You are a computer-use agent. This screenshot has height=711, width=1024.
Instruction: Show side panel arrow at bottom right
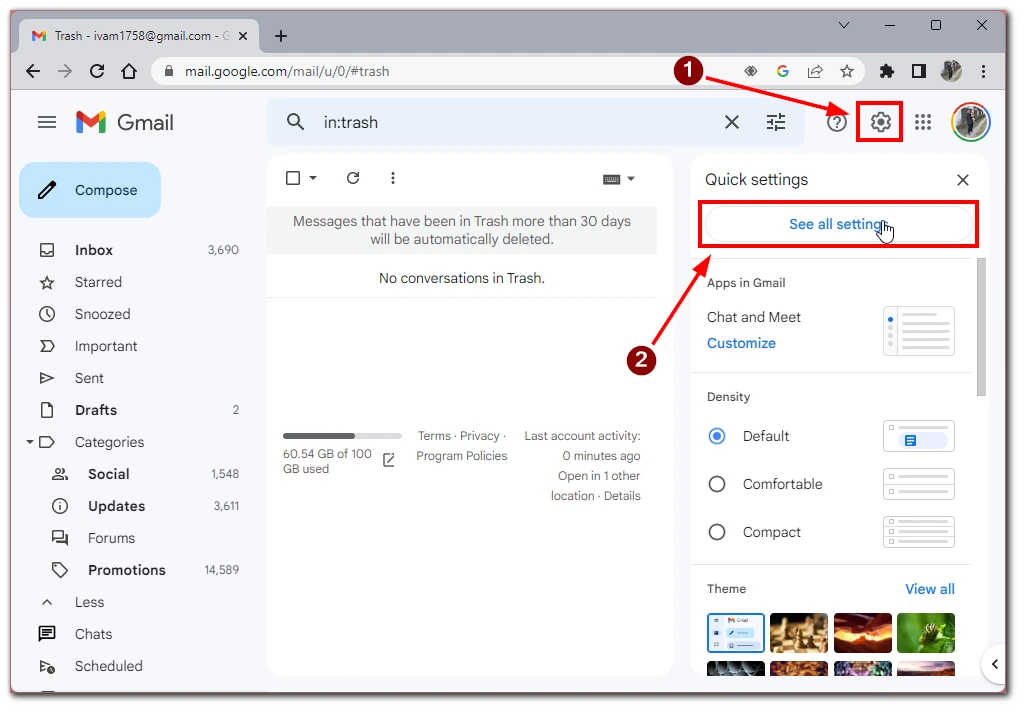click(x=995, y=665)
